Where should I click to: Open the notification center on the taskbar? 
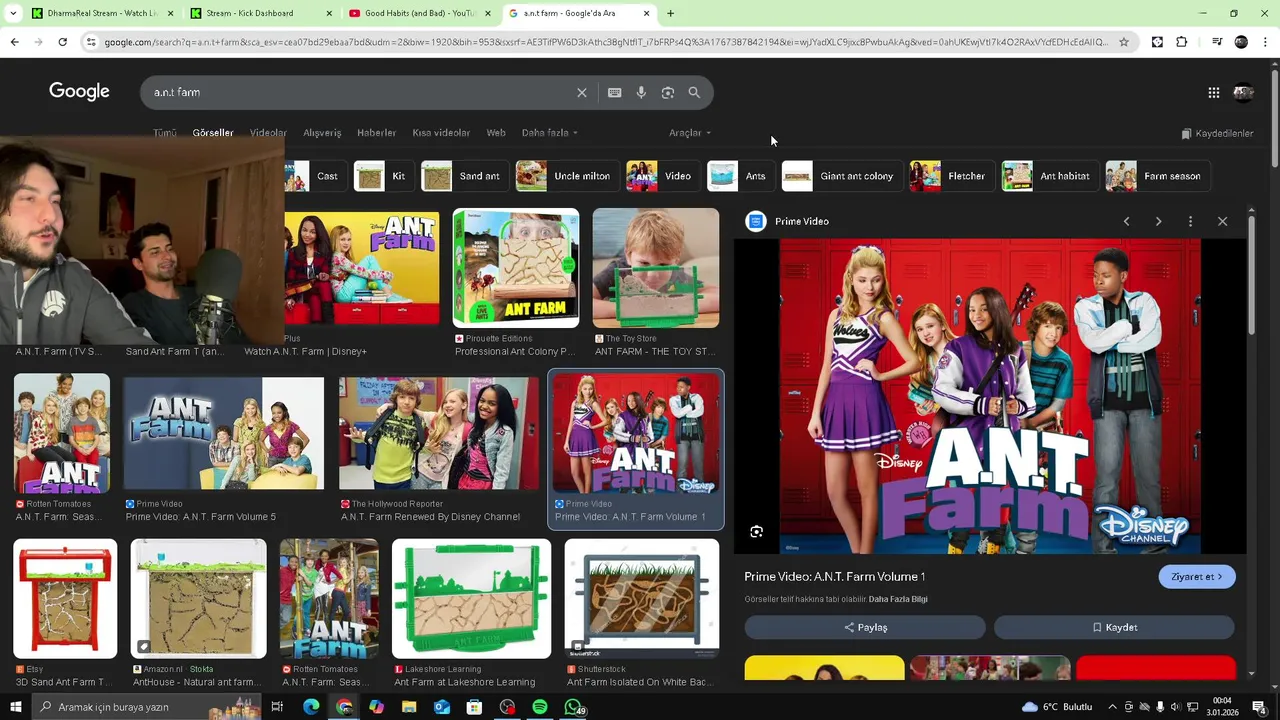(x=1259, y=707)
